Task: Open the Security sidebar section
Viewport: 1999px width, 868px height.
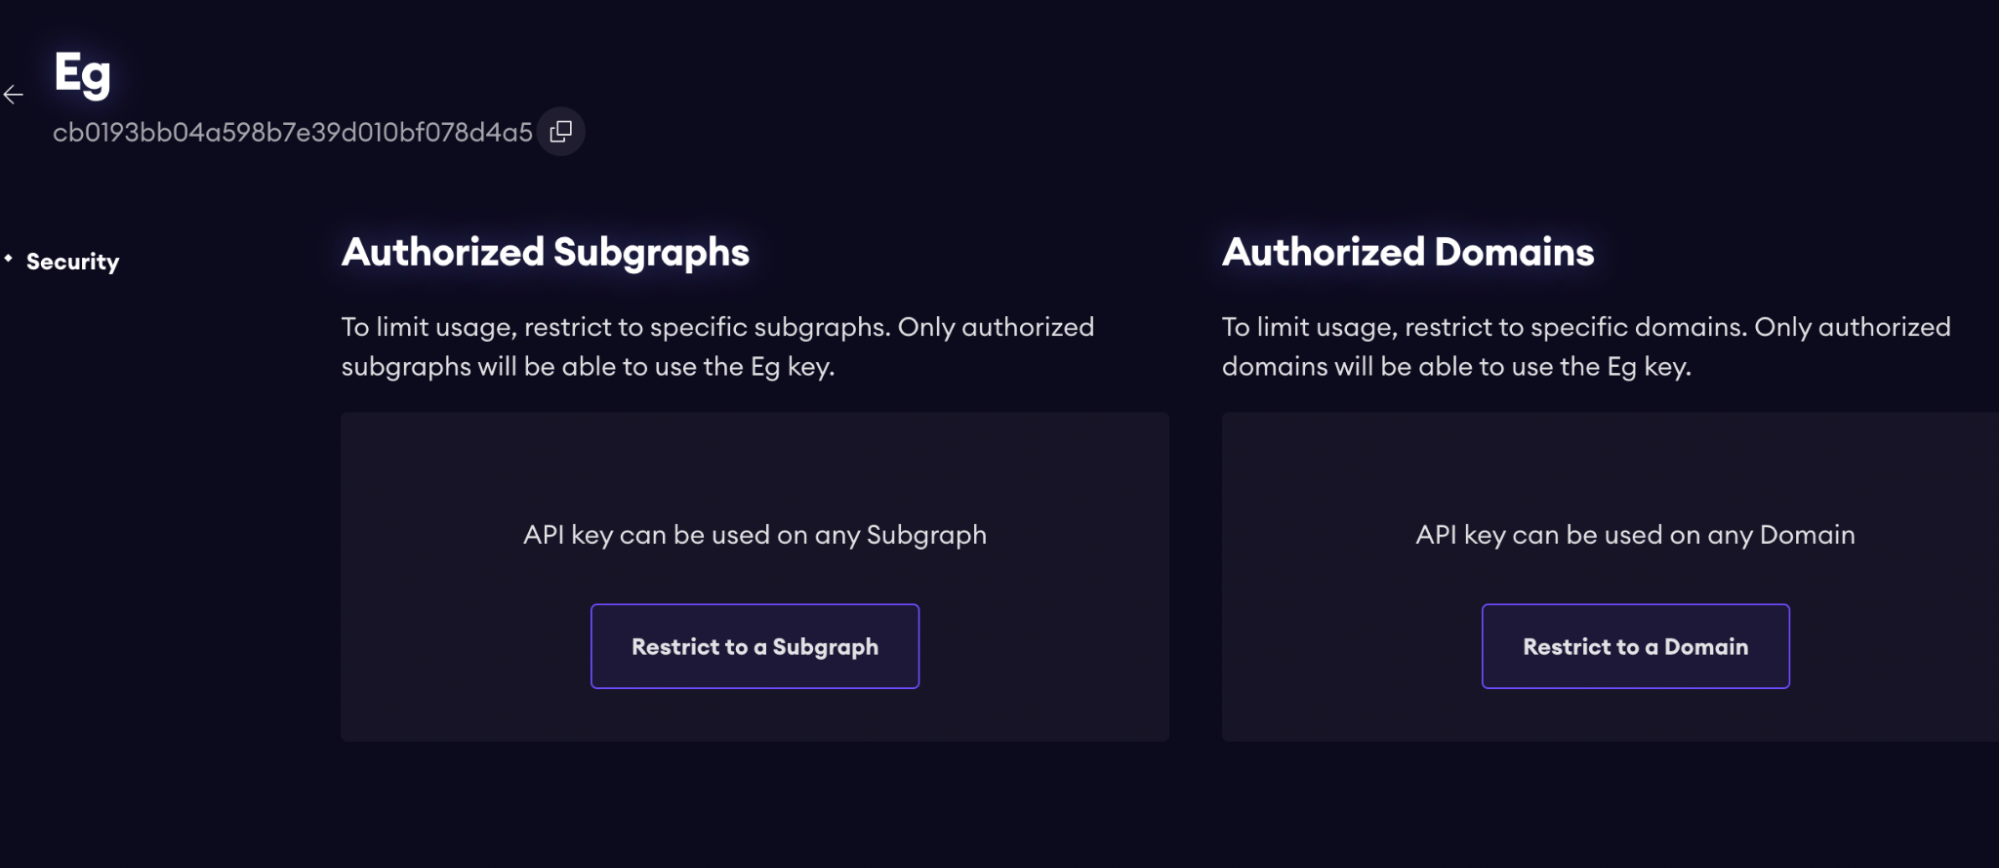Action: point(72,262)
